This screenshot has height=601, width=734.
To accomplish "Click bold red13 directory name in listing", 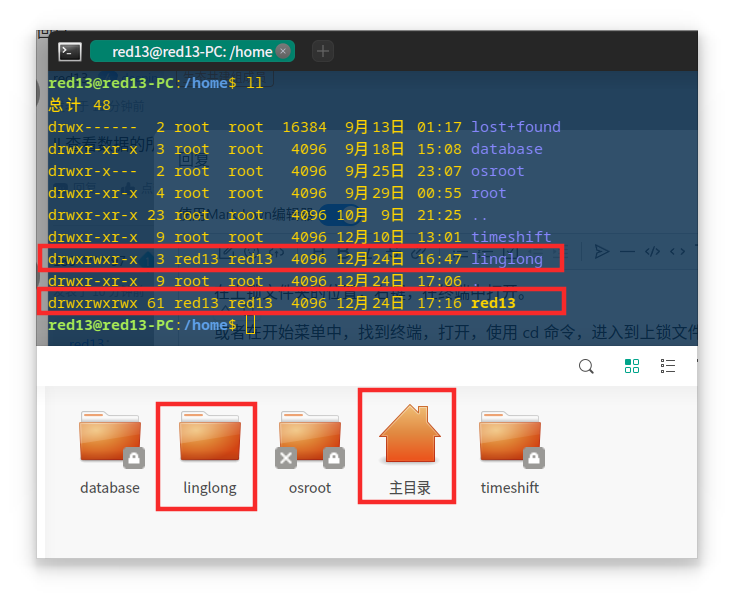I will point(493,303).
